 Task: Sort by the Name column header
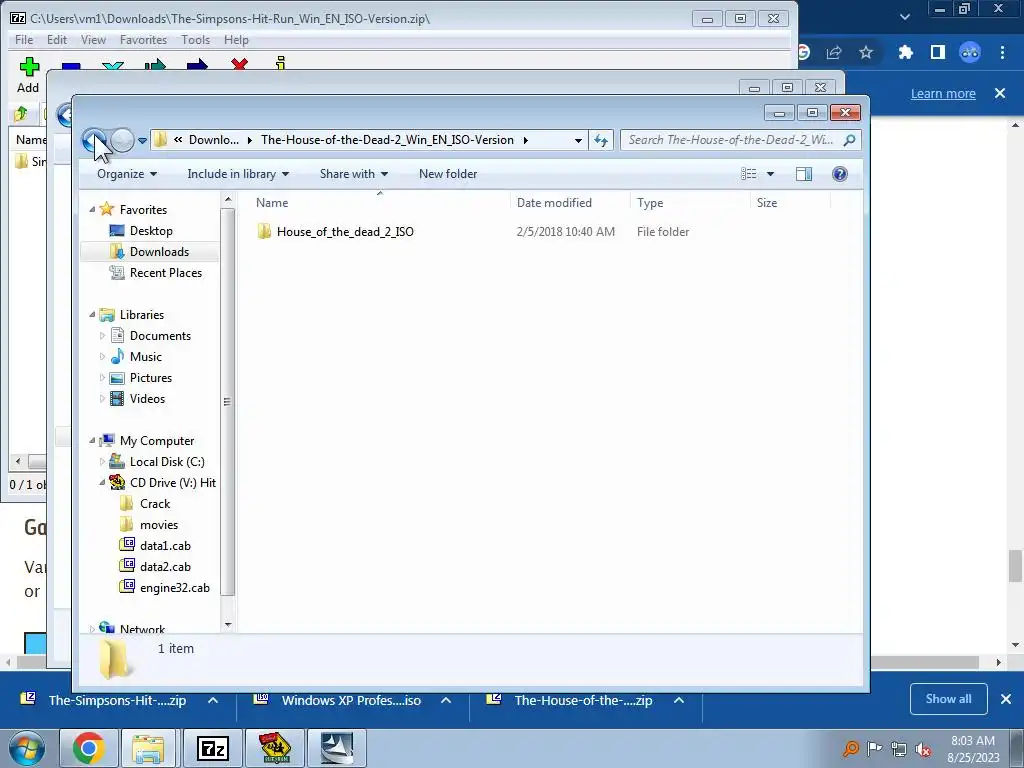tap(380, 203)
